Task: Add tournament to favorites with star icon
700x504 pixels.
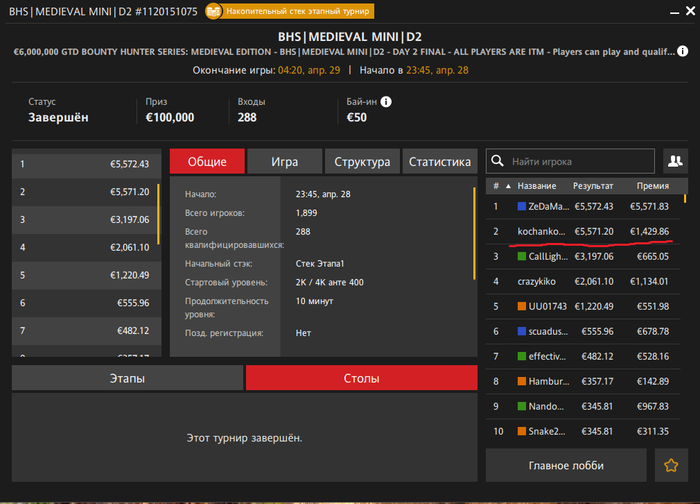Action: (x=671, y=465)
